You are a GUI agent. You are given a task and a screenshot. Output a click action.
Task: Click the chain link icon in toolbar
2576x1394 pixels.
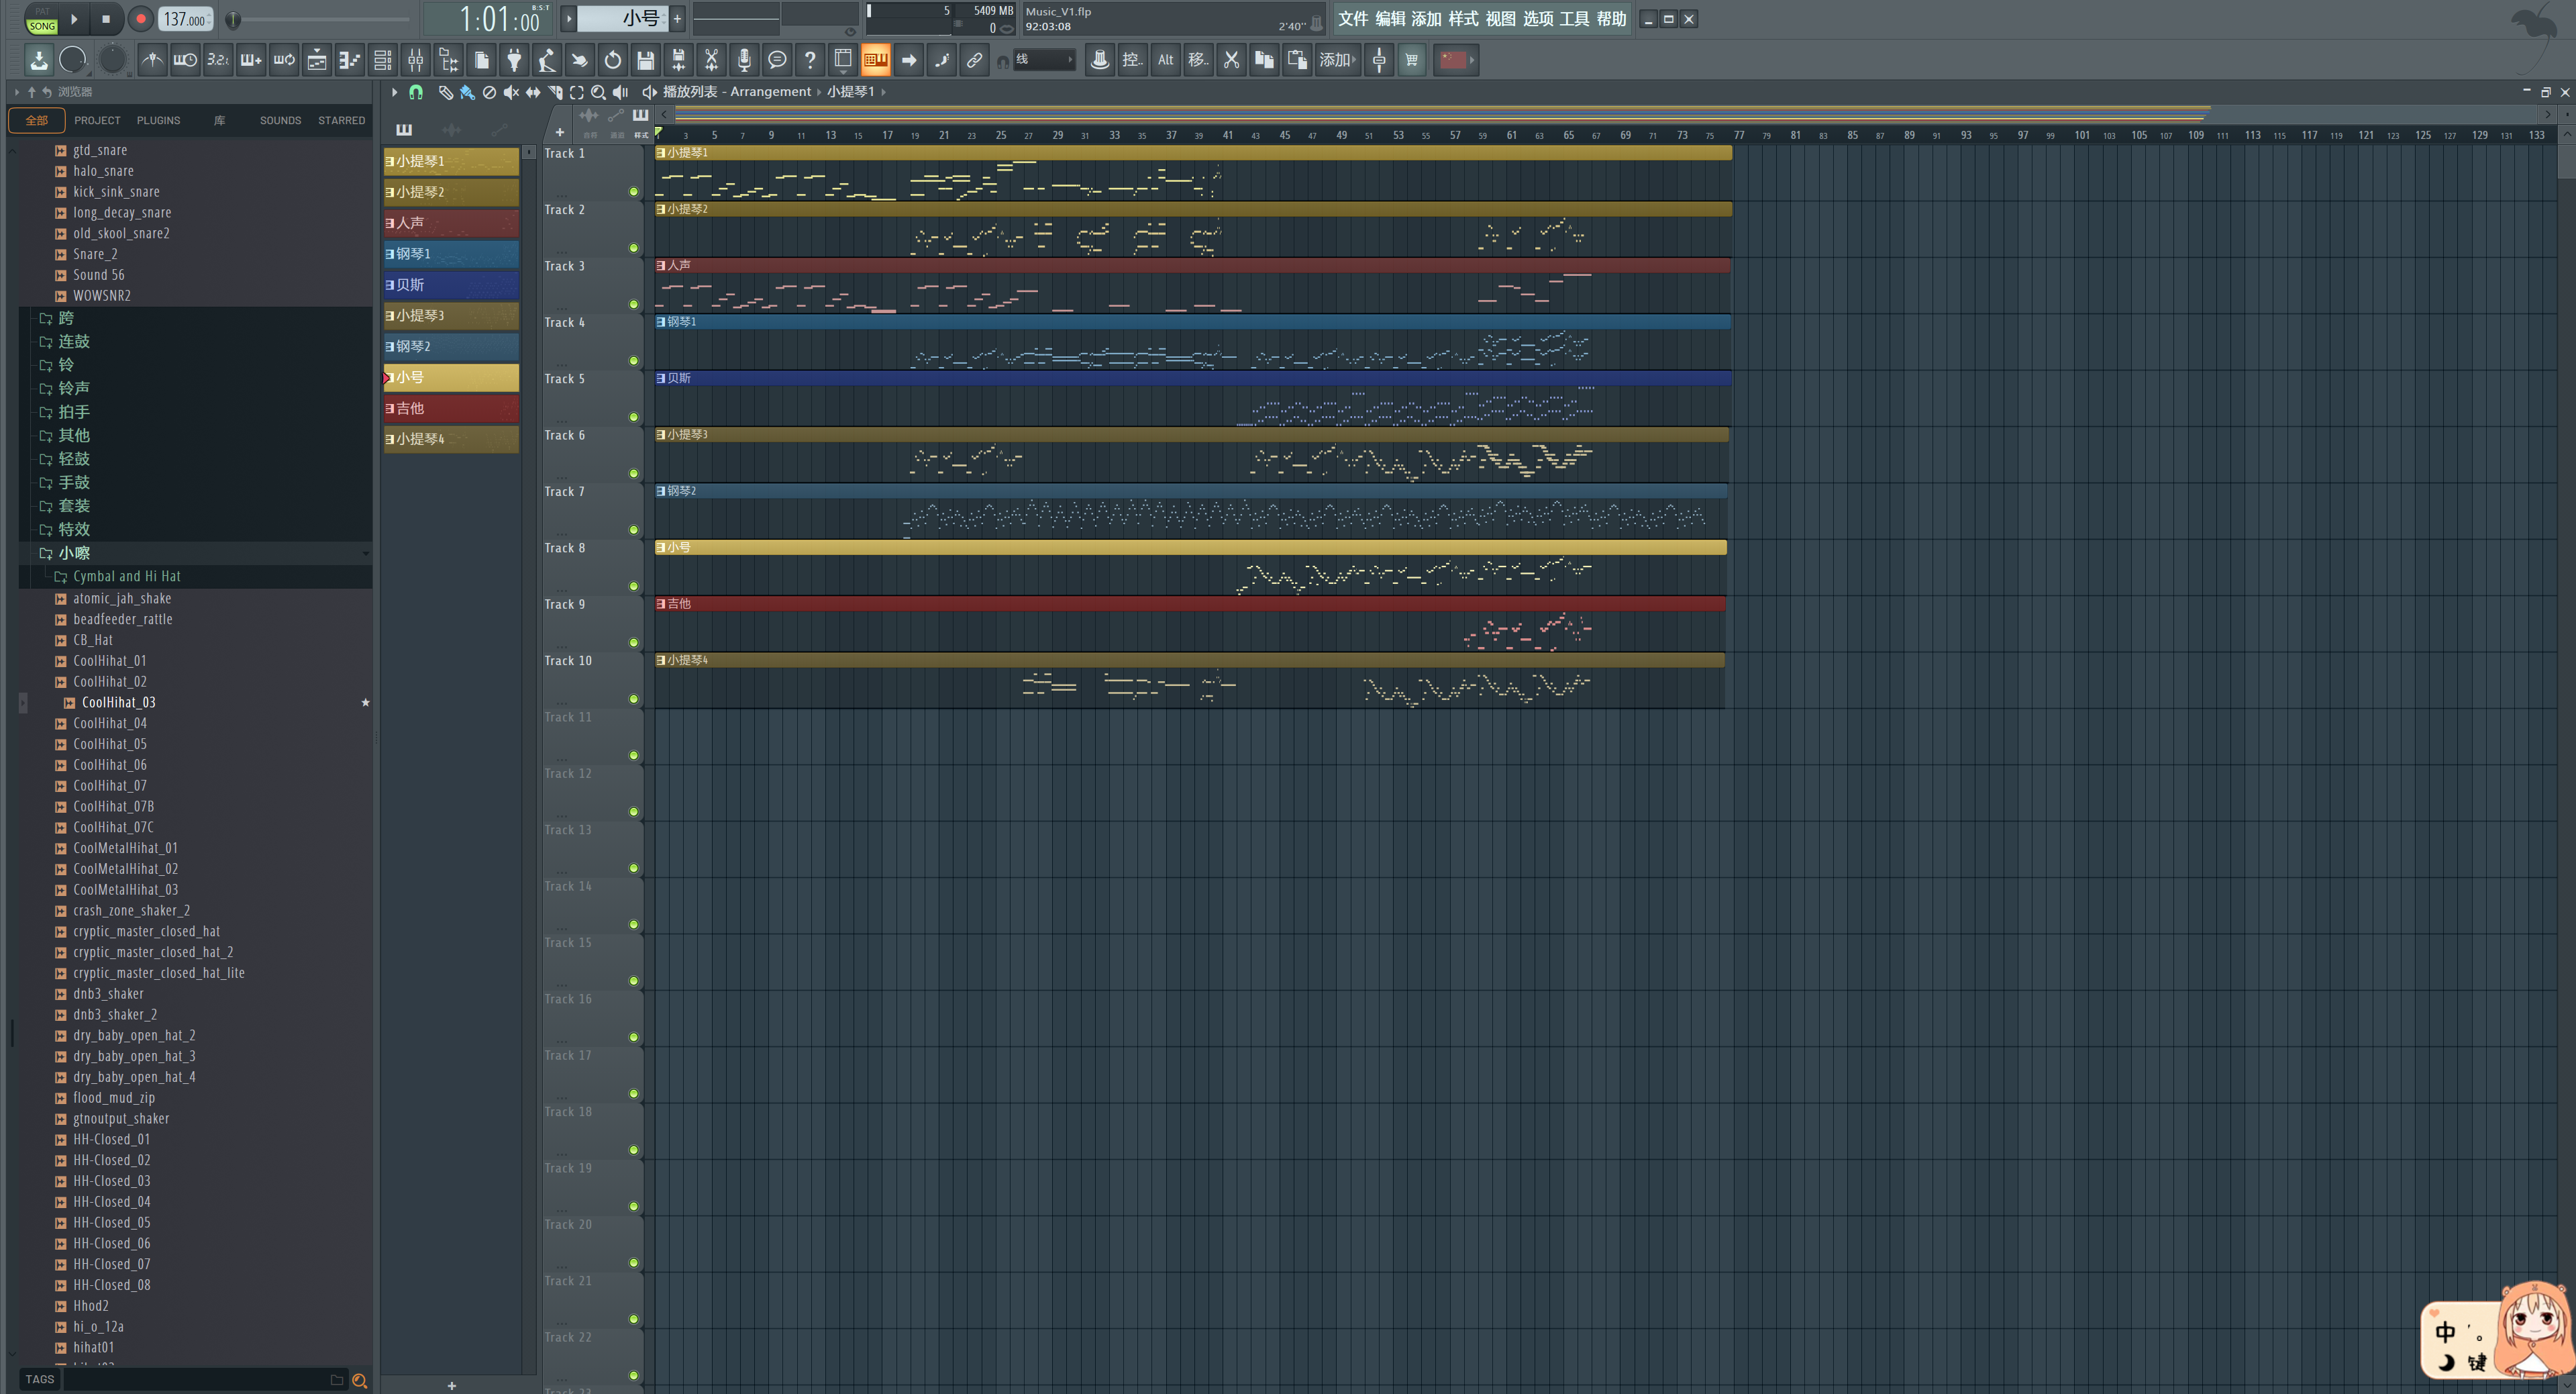coord(974,60)
